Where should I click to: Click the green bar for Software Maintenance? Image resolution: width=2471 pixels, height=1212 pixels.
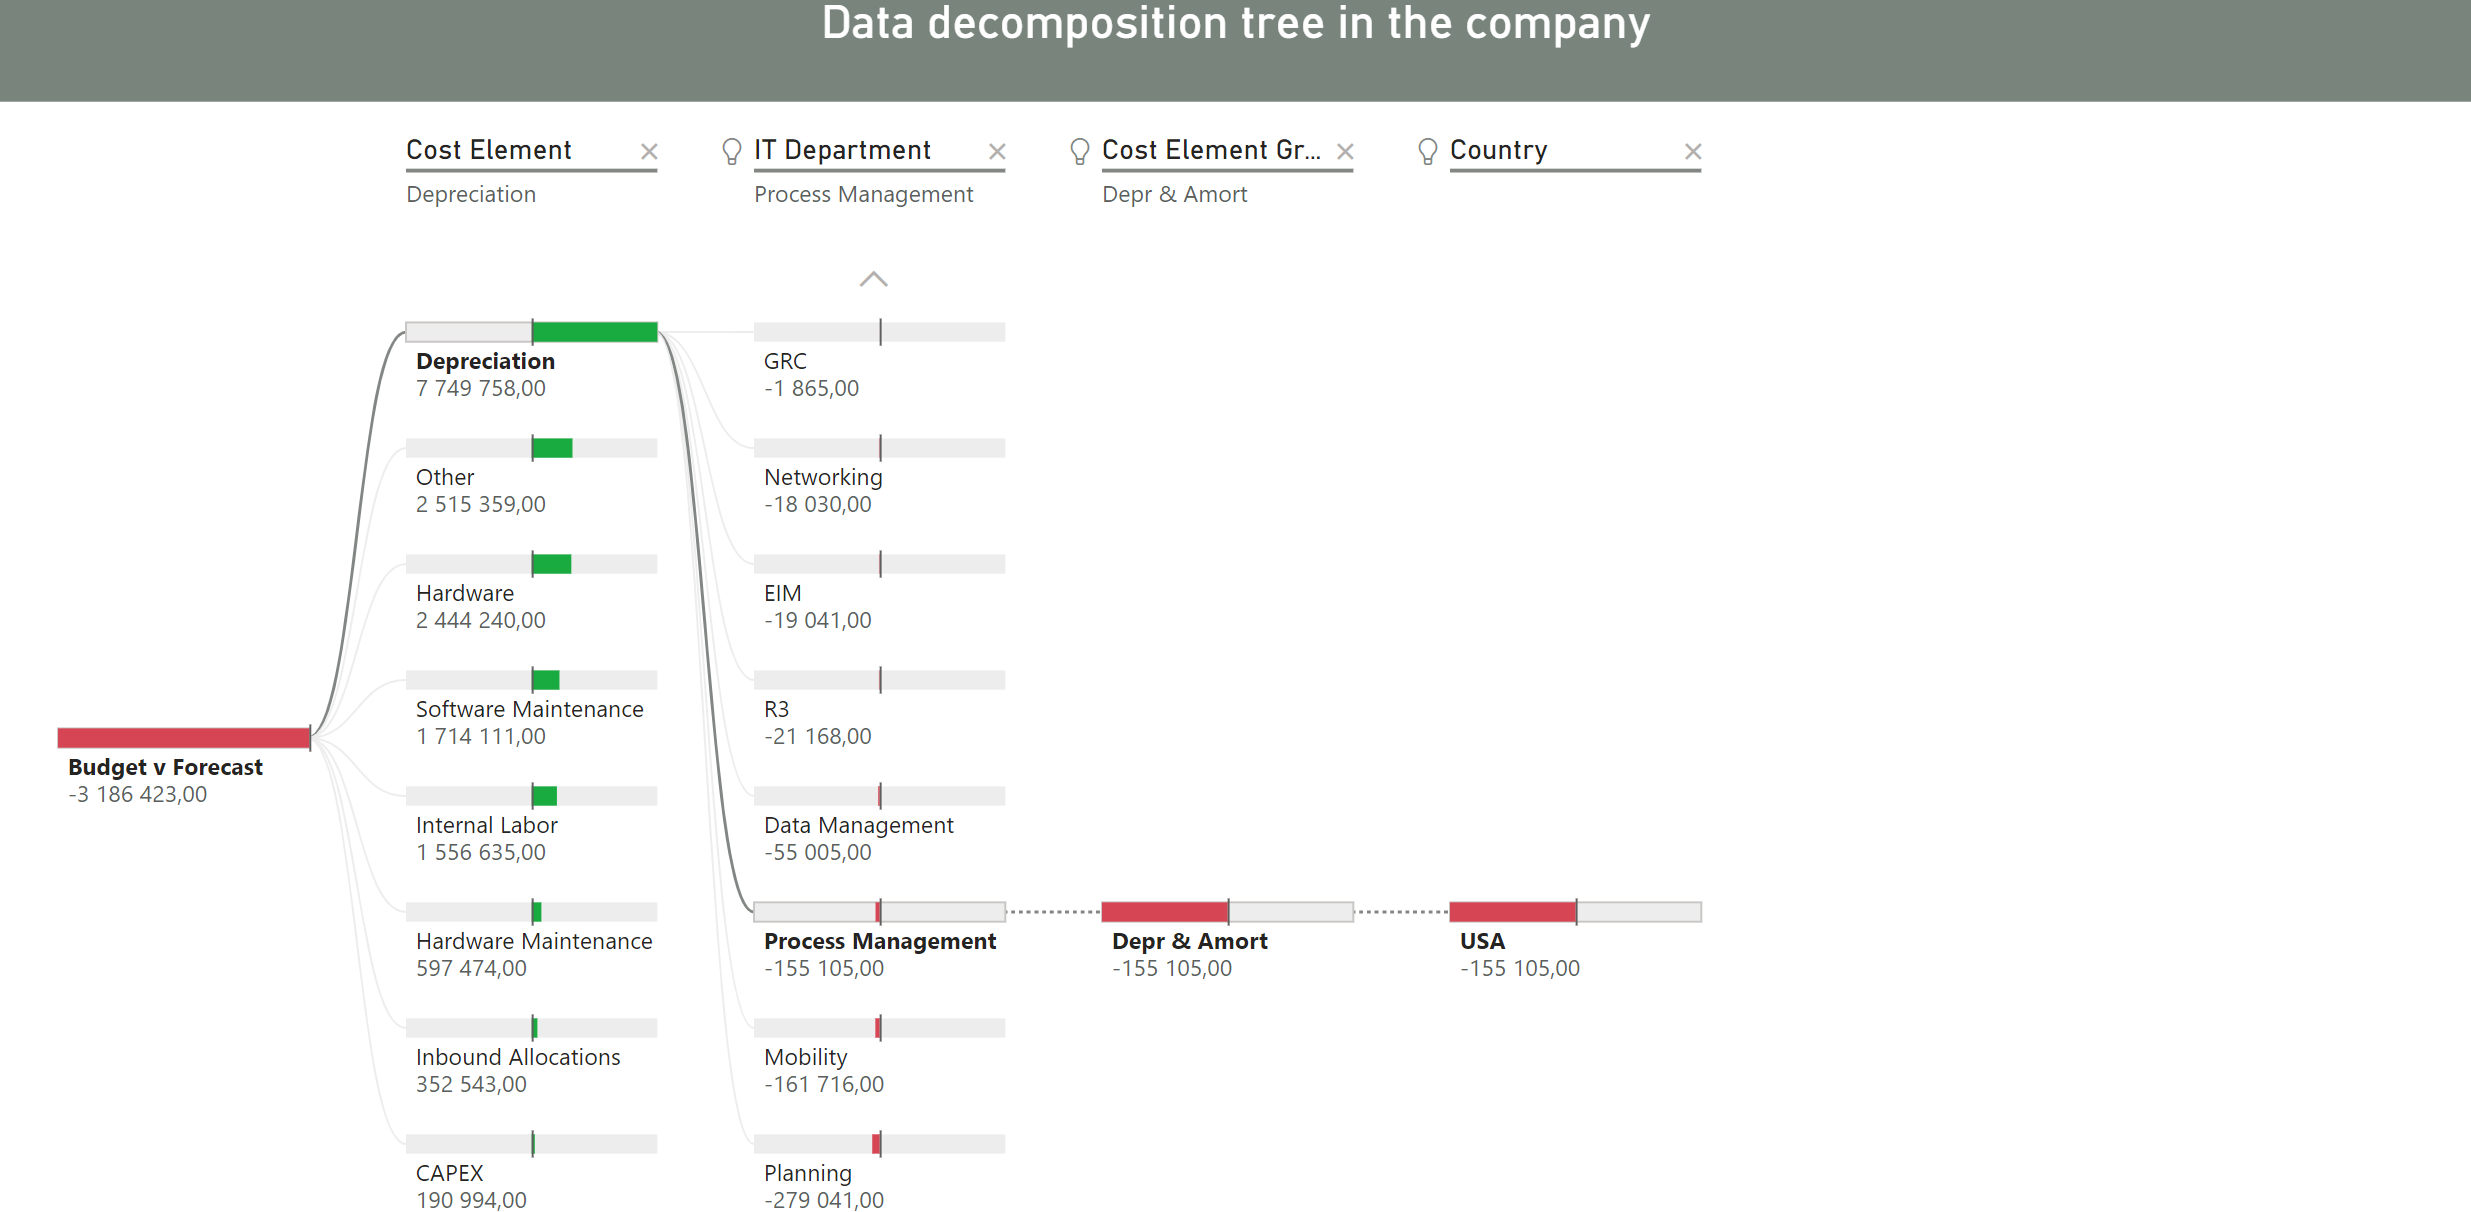click(x=546, y=679)
